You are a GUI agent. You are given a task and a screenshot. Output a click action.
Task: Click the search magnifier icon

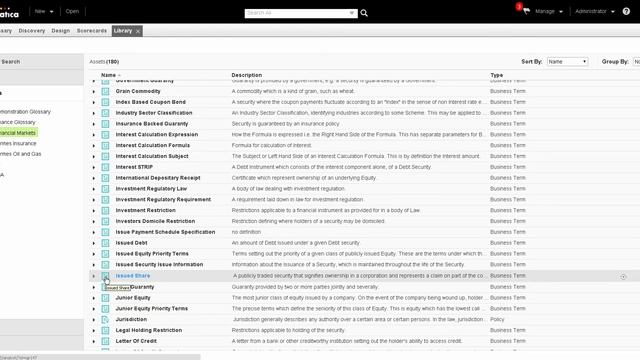click(x=364, y=13)
